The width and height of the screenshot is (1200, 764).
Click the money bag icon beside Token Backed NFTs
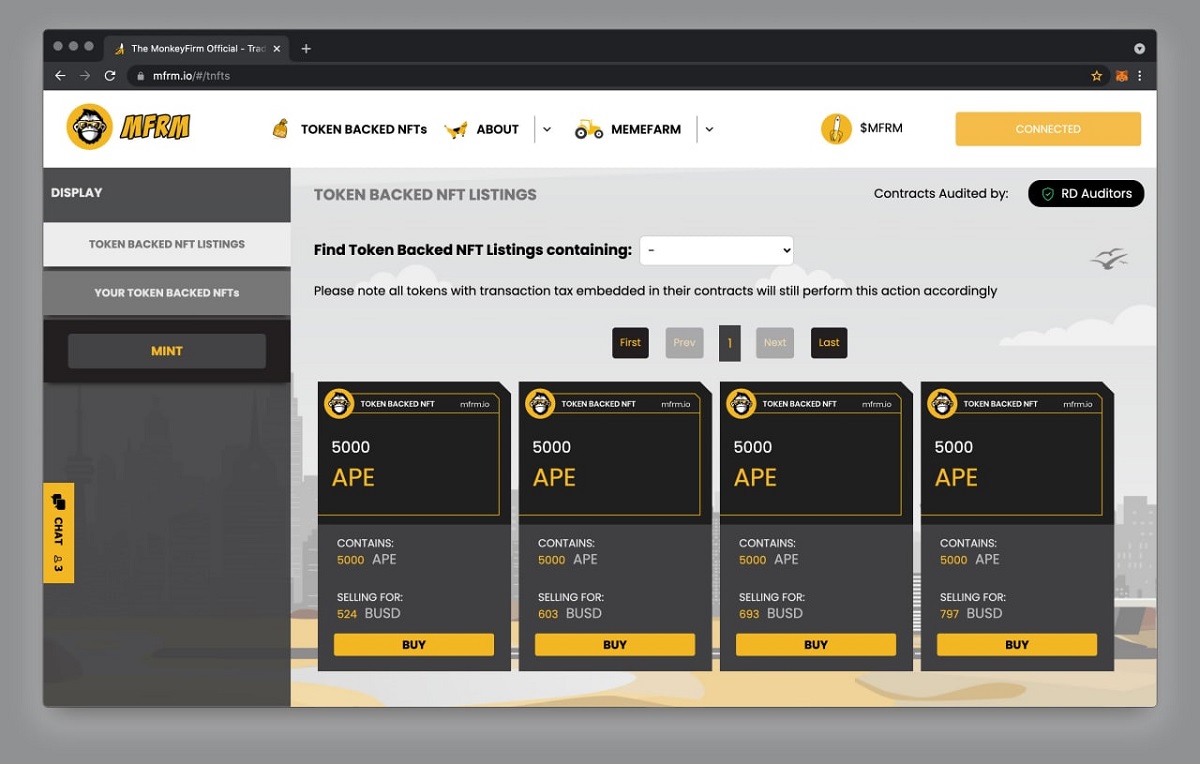click(281, 129)
